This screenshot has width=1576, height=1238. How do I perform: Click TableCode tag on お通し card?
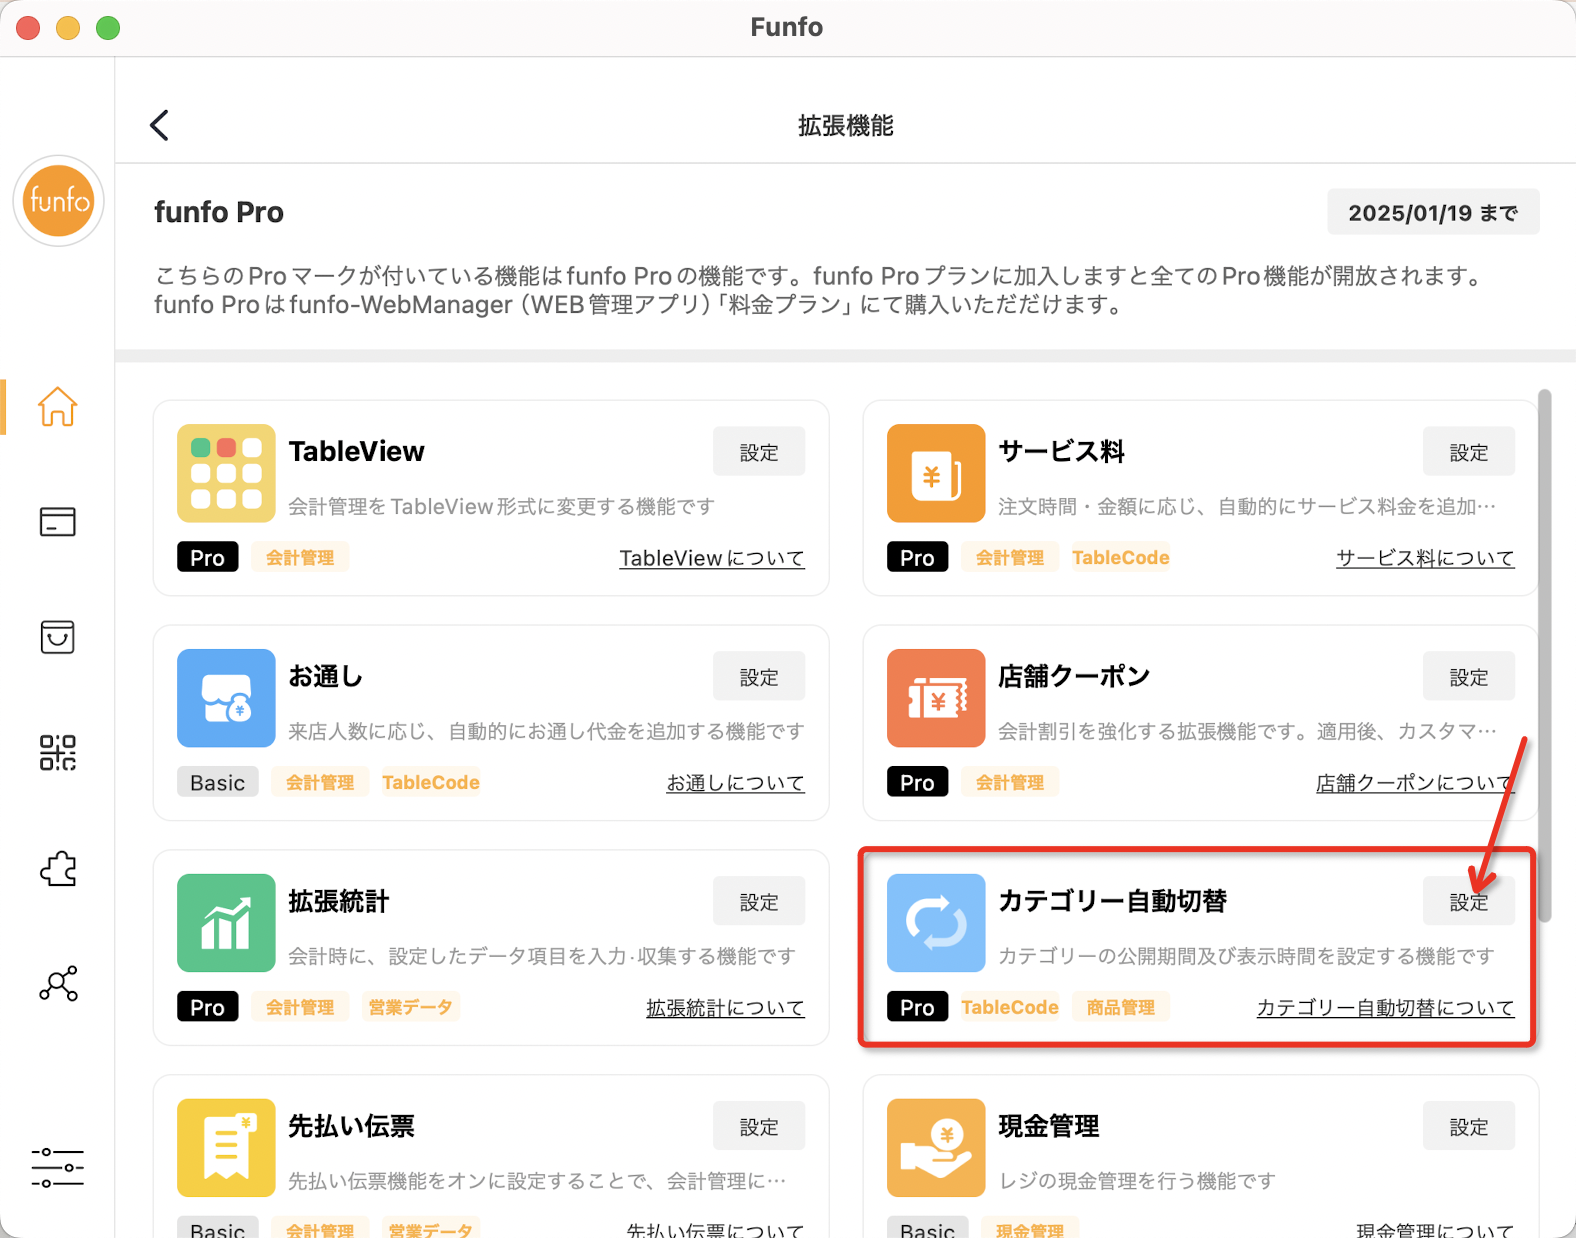pyautogui.click(x=430, y=782)
